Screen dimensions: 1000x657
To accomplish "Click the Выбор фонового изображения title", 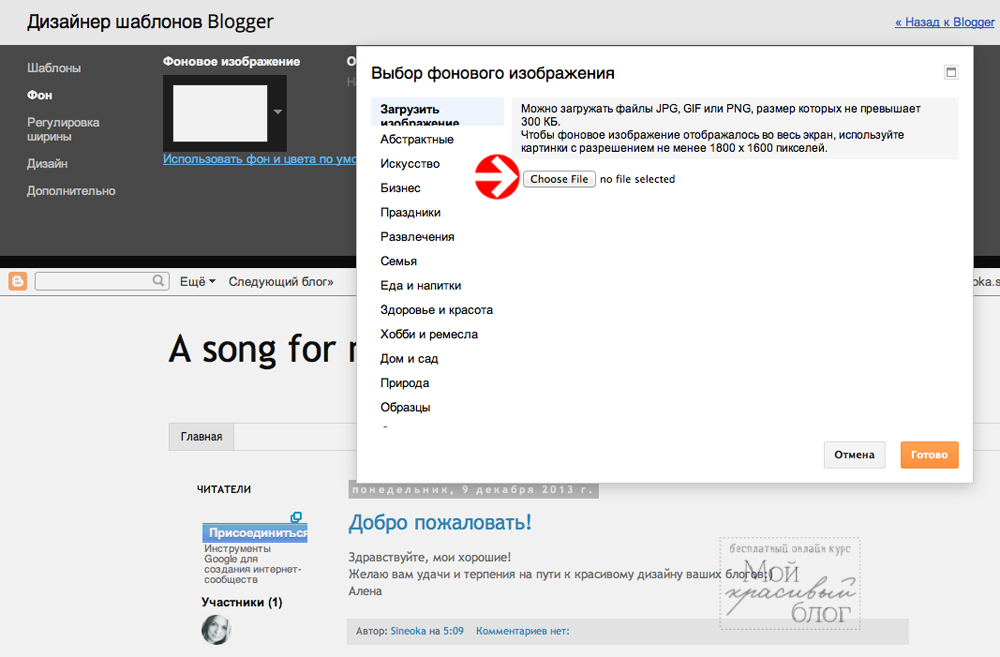I will coord(493,73).
